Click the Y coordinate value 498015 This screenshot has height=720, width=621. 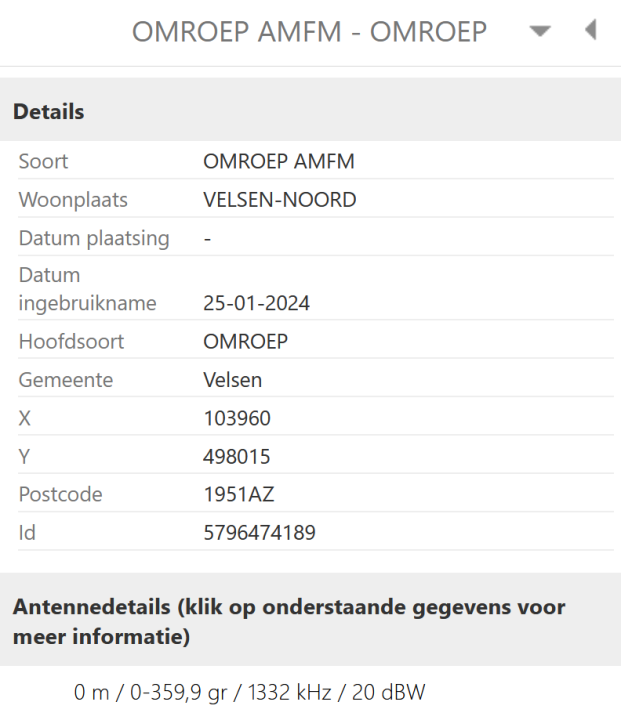236,457
